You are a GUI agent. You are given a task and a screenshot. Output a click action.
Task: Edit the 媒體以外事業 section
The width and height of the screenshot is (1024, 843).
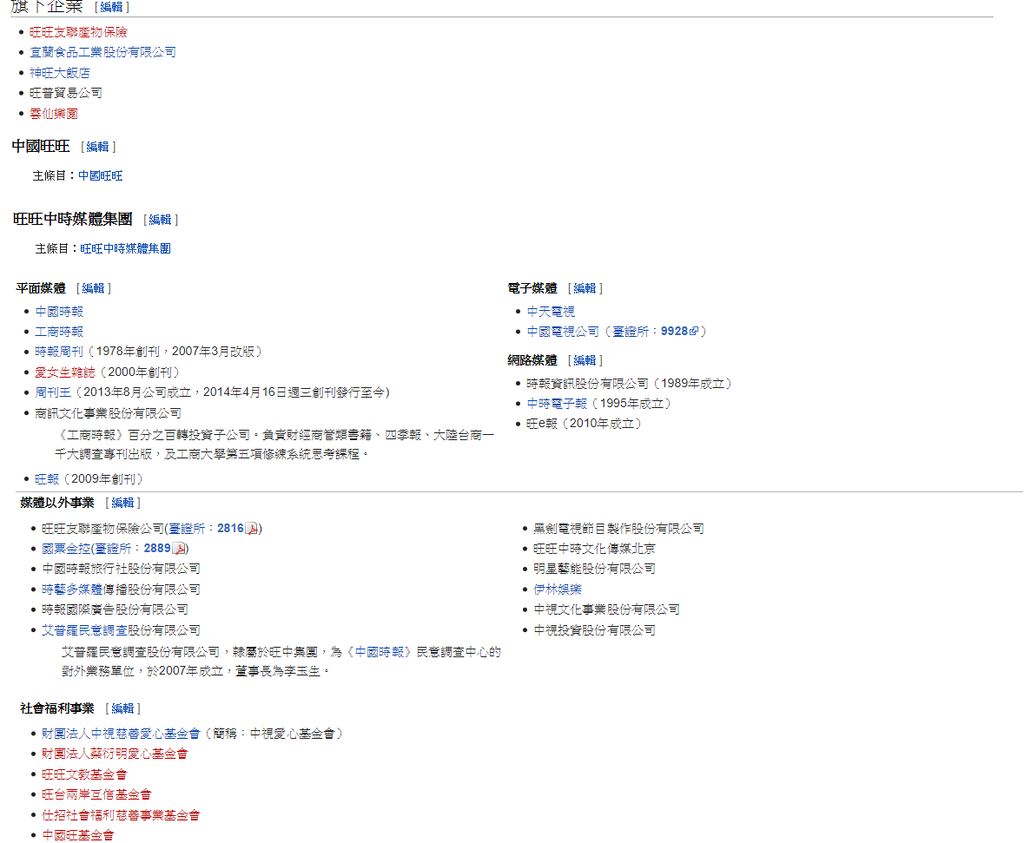tap(123, 502)
